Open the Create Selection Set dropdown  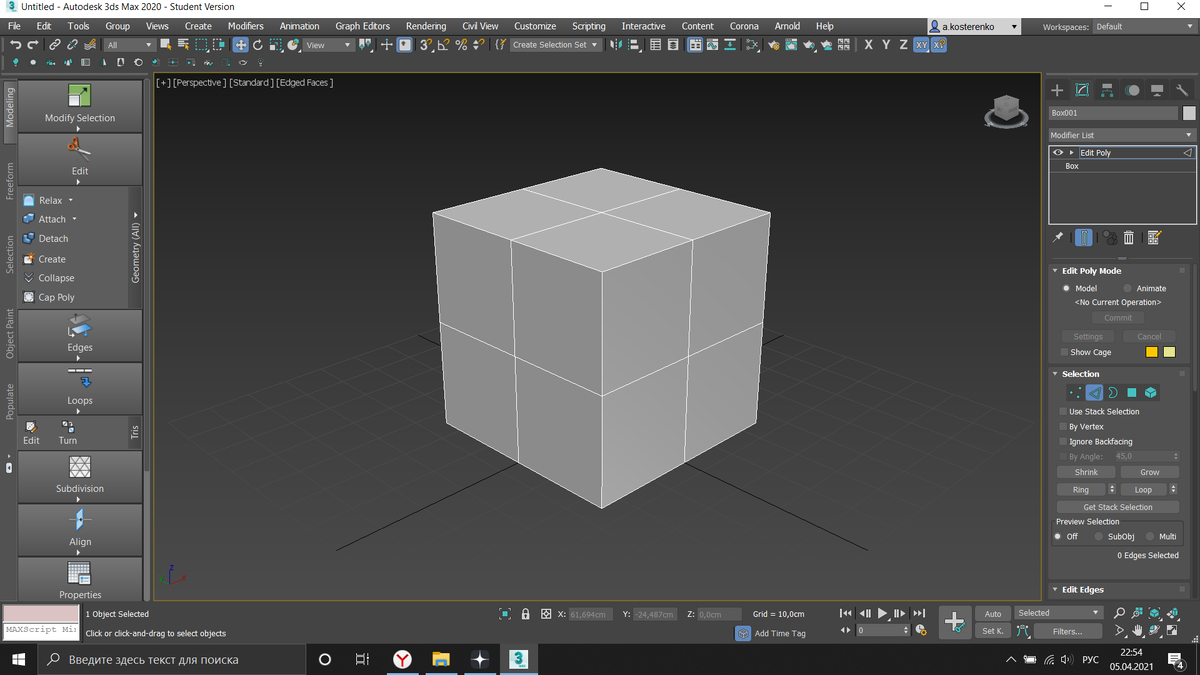(x=555, y=45)
